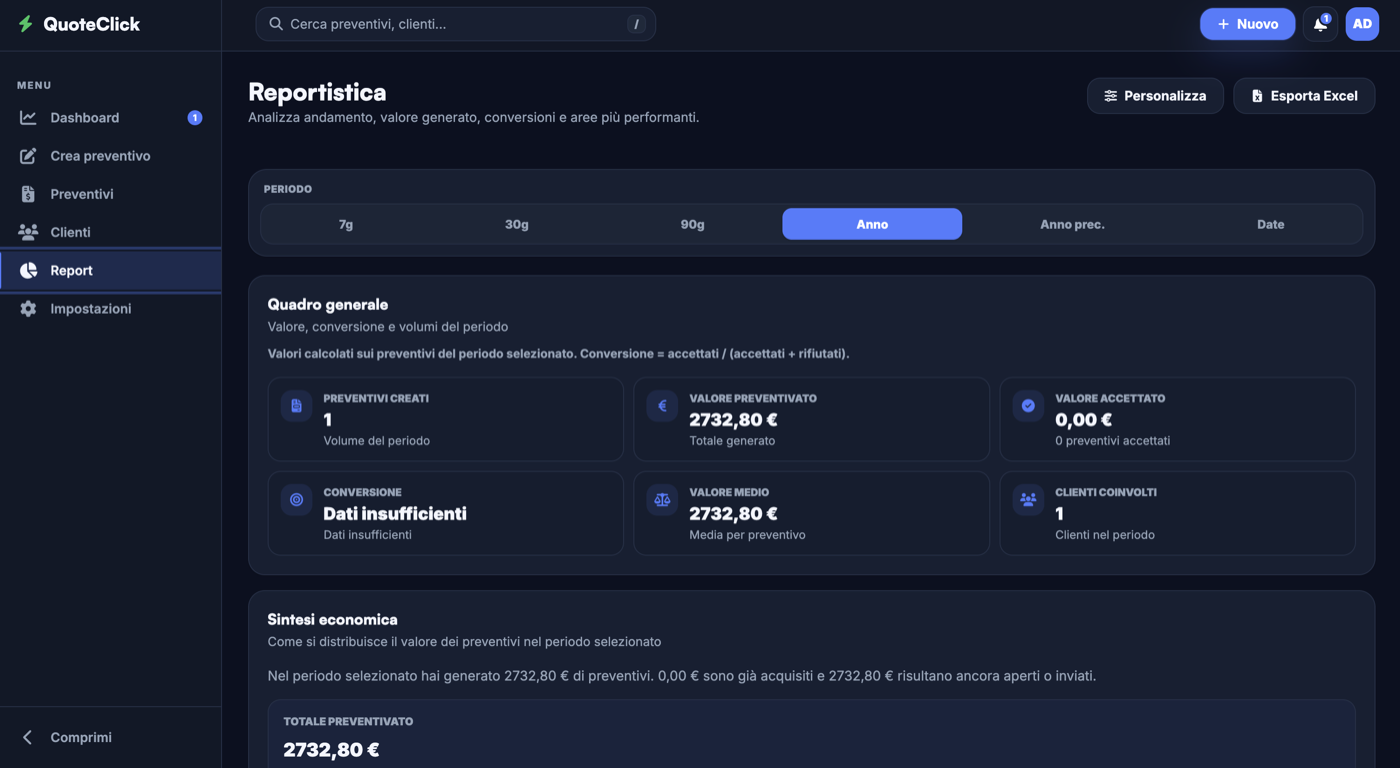Click the Valore accettato checkmark icon
Image resolution: width=1400 pixels, height=768 pixels.
pos(1028,406)
